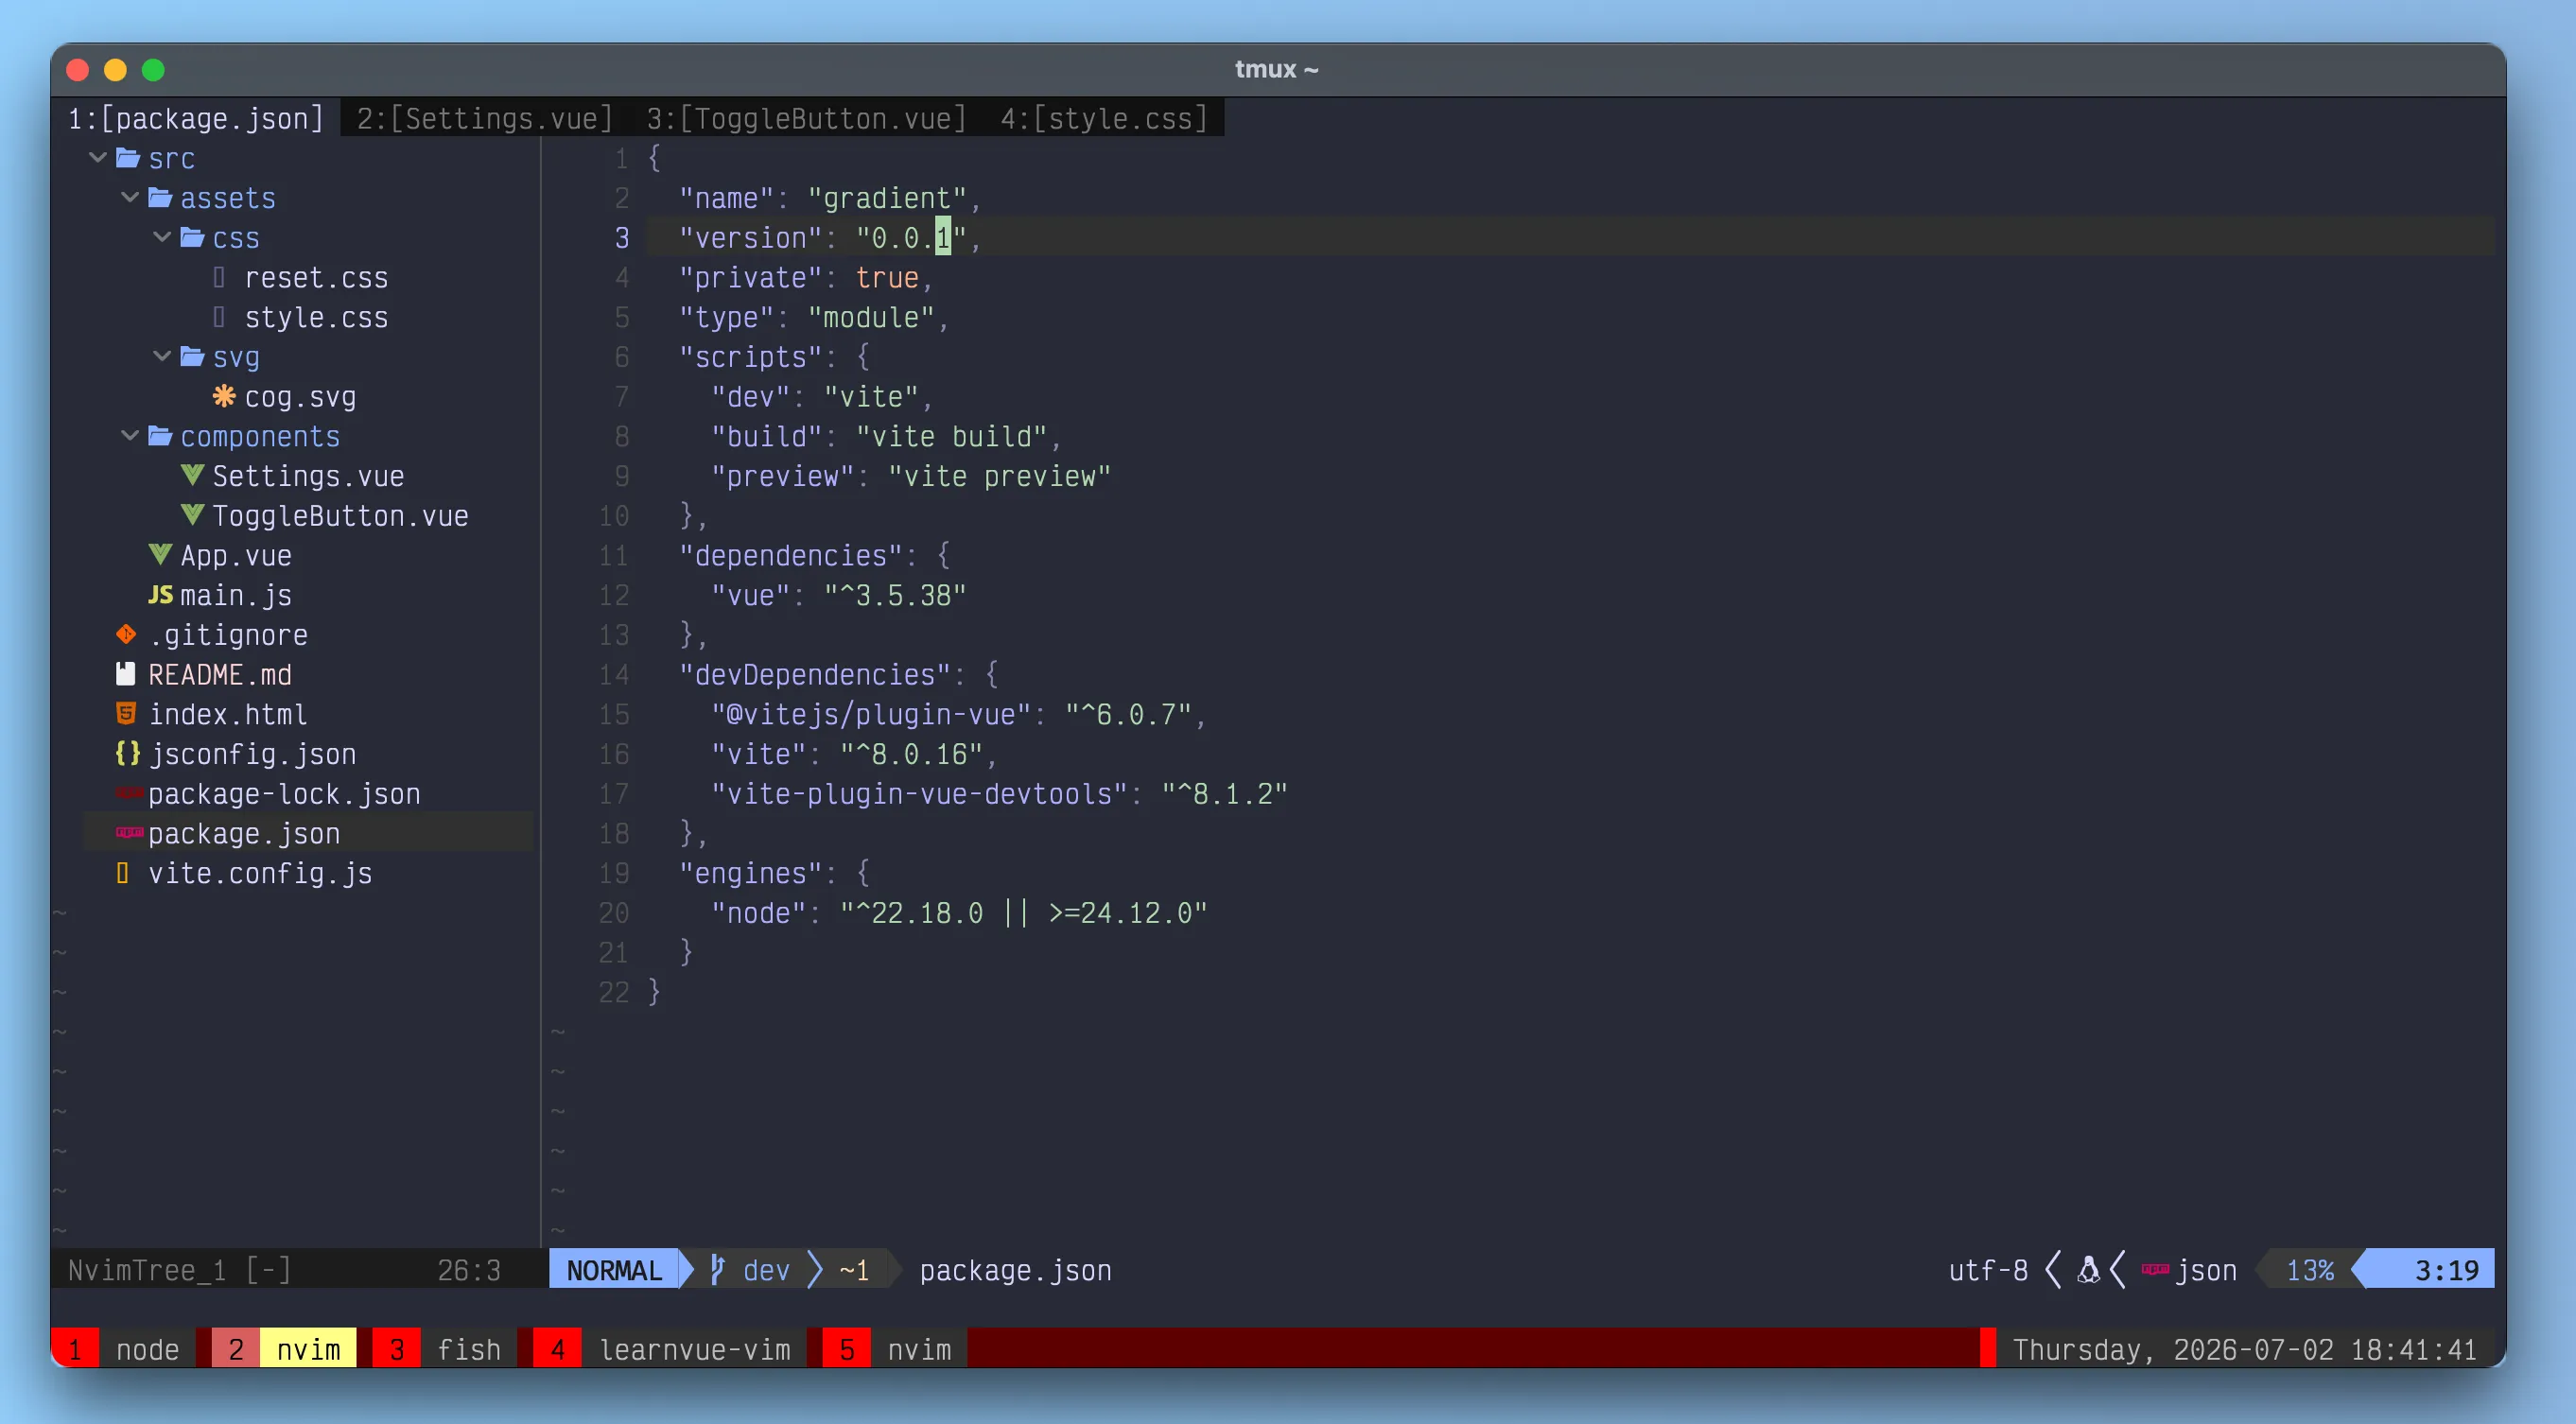The image size is (2576, 1424).
Task: Click the NvimTree_1 [-] statusline label
Action: [180, 1270]
